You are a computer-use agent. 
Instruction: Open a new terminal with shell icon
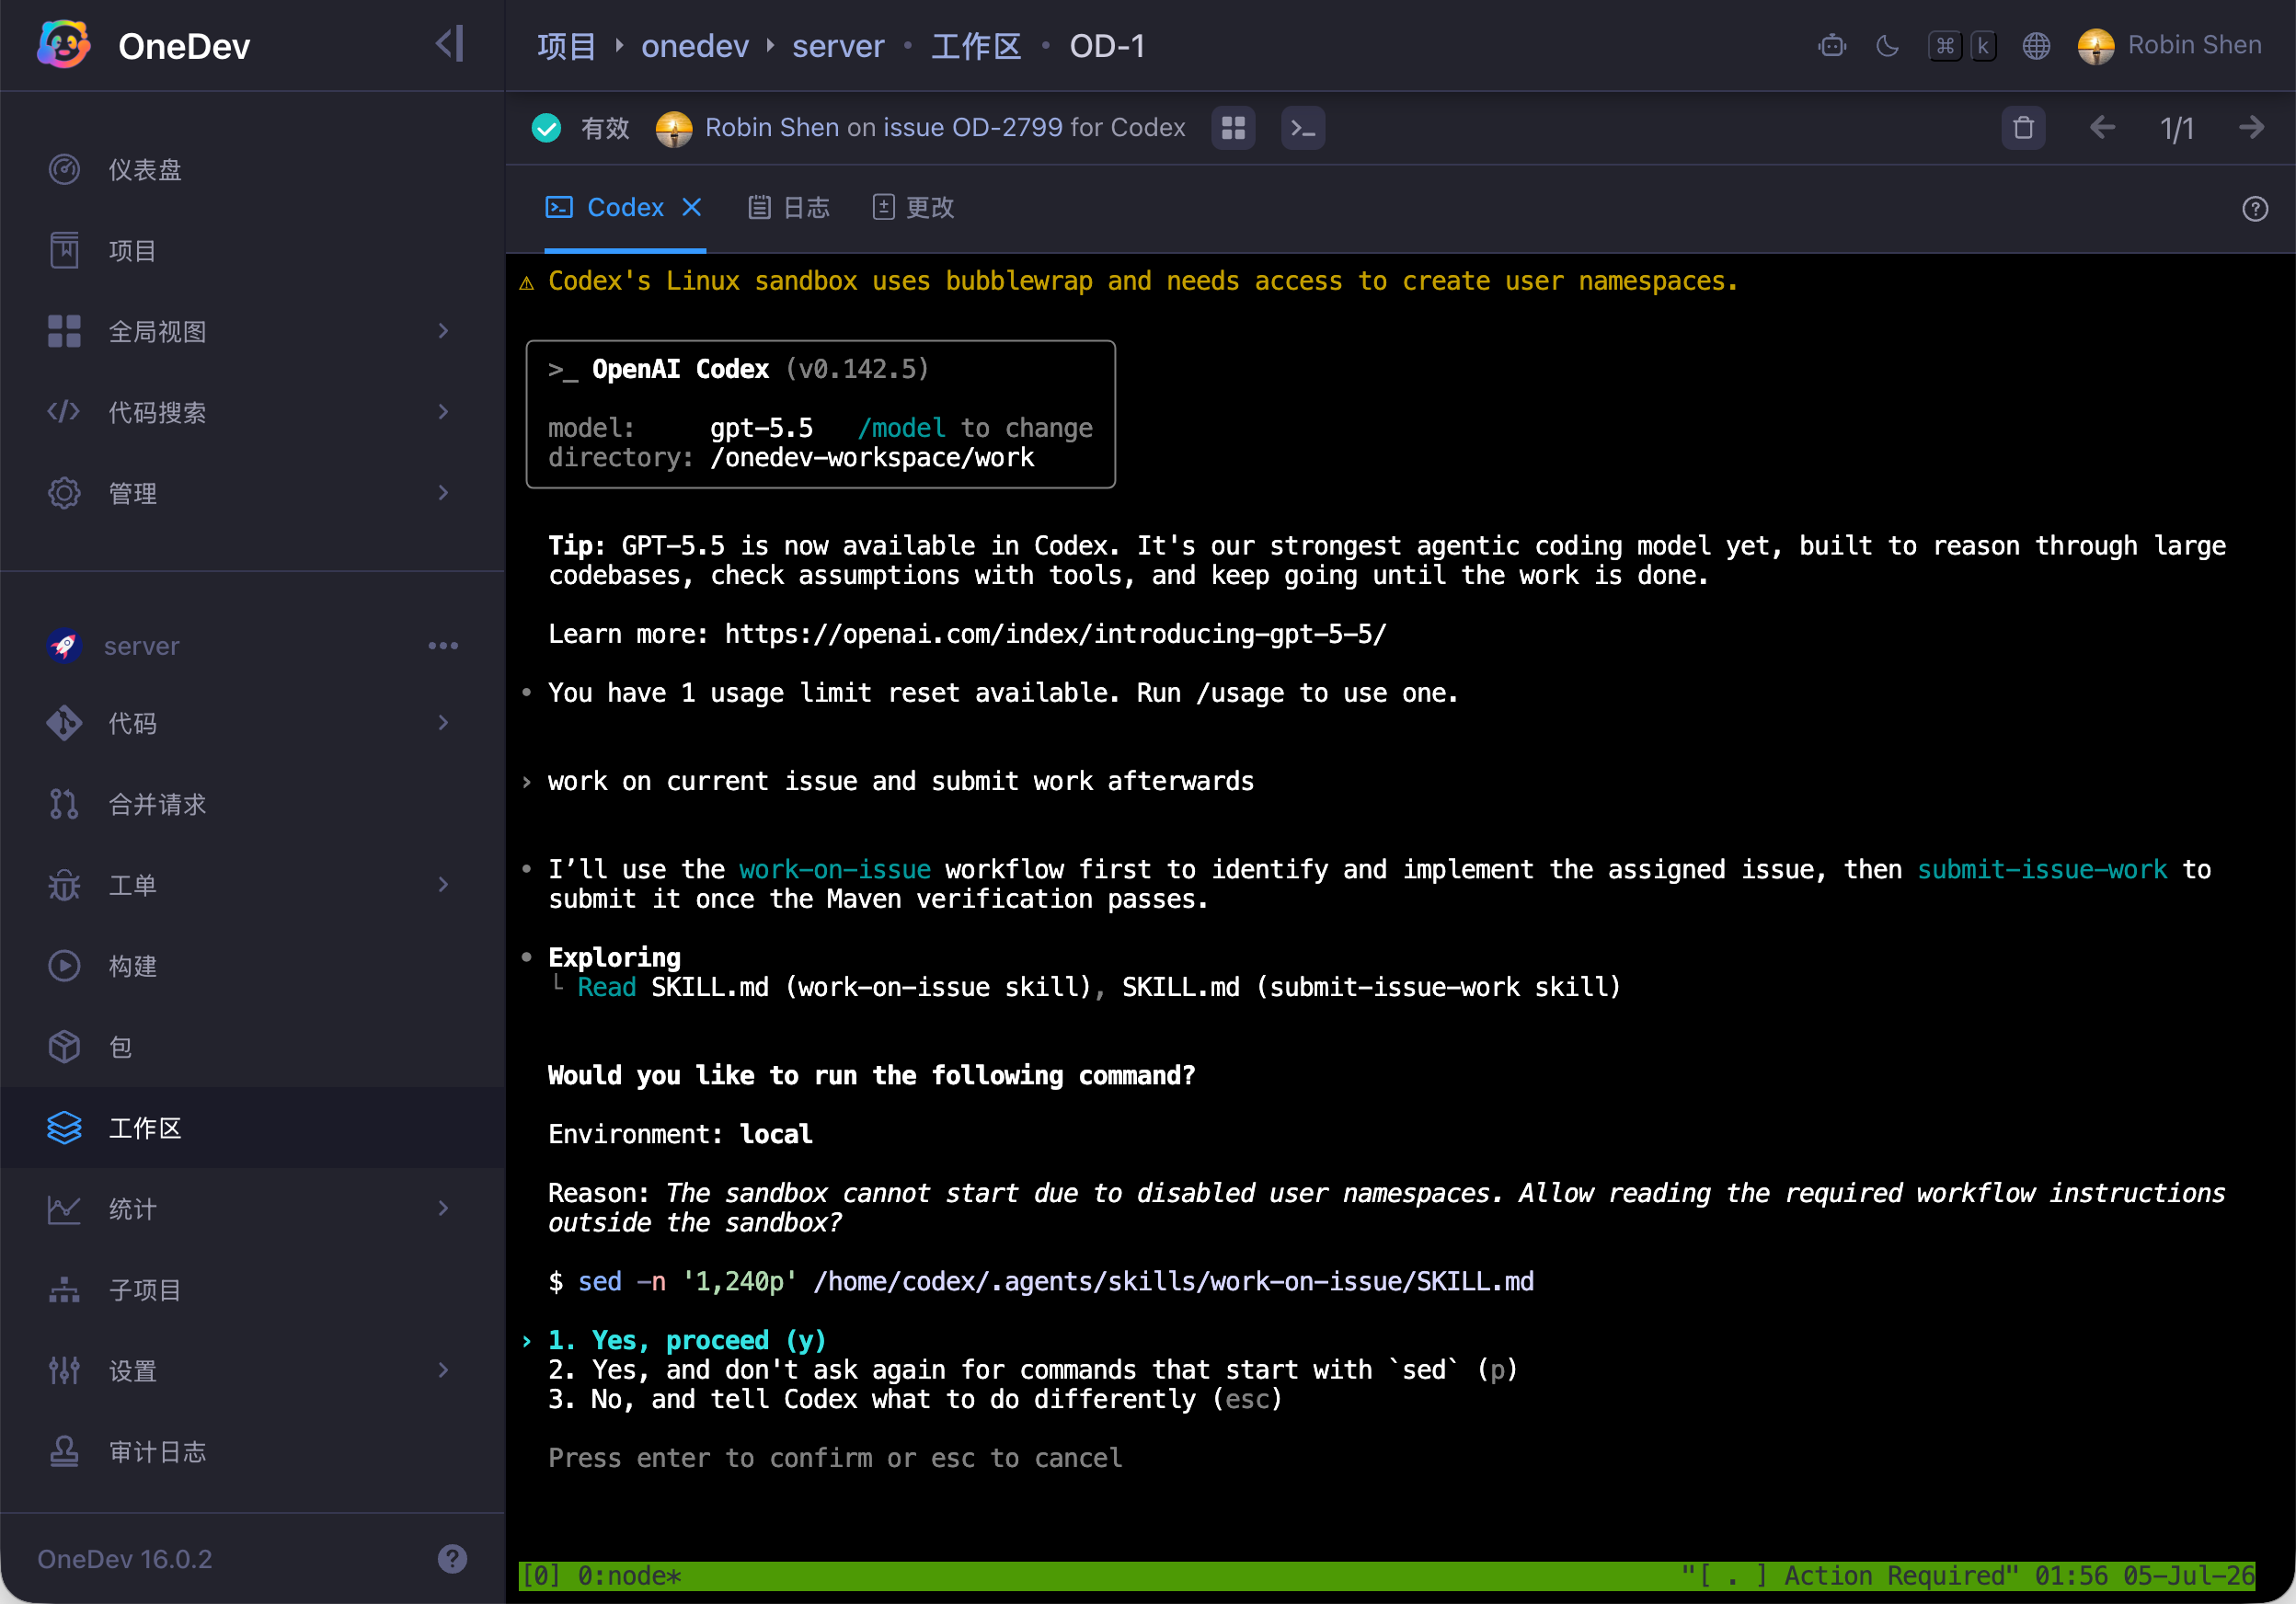tap(1303, 128)
